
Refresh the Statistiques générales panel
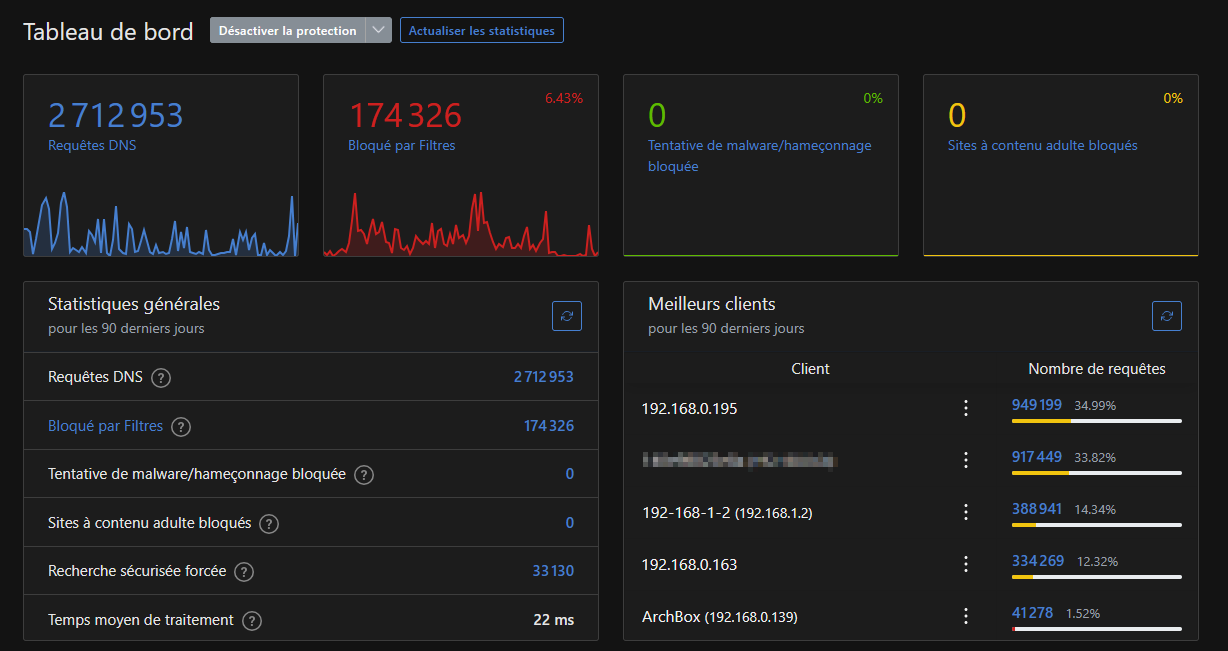coord(567,316)
